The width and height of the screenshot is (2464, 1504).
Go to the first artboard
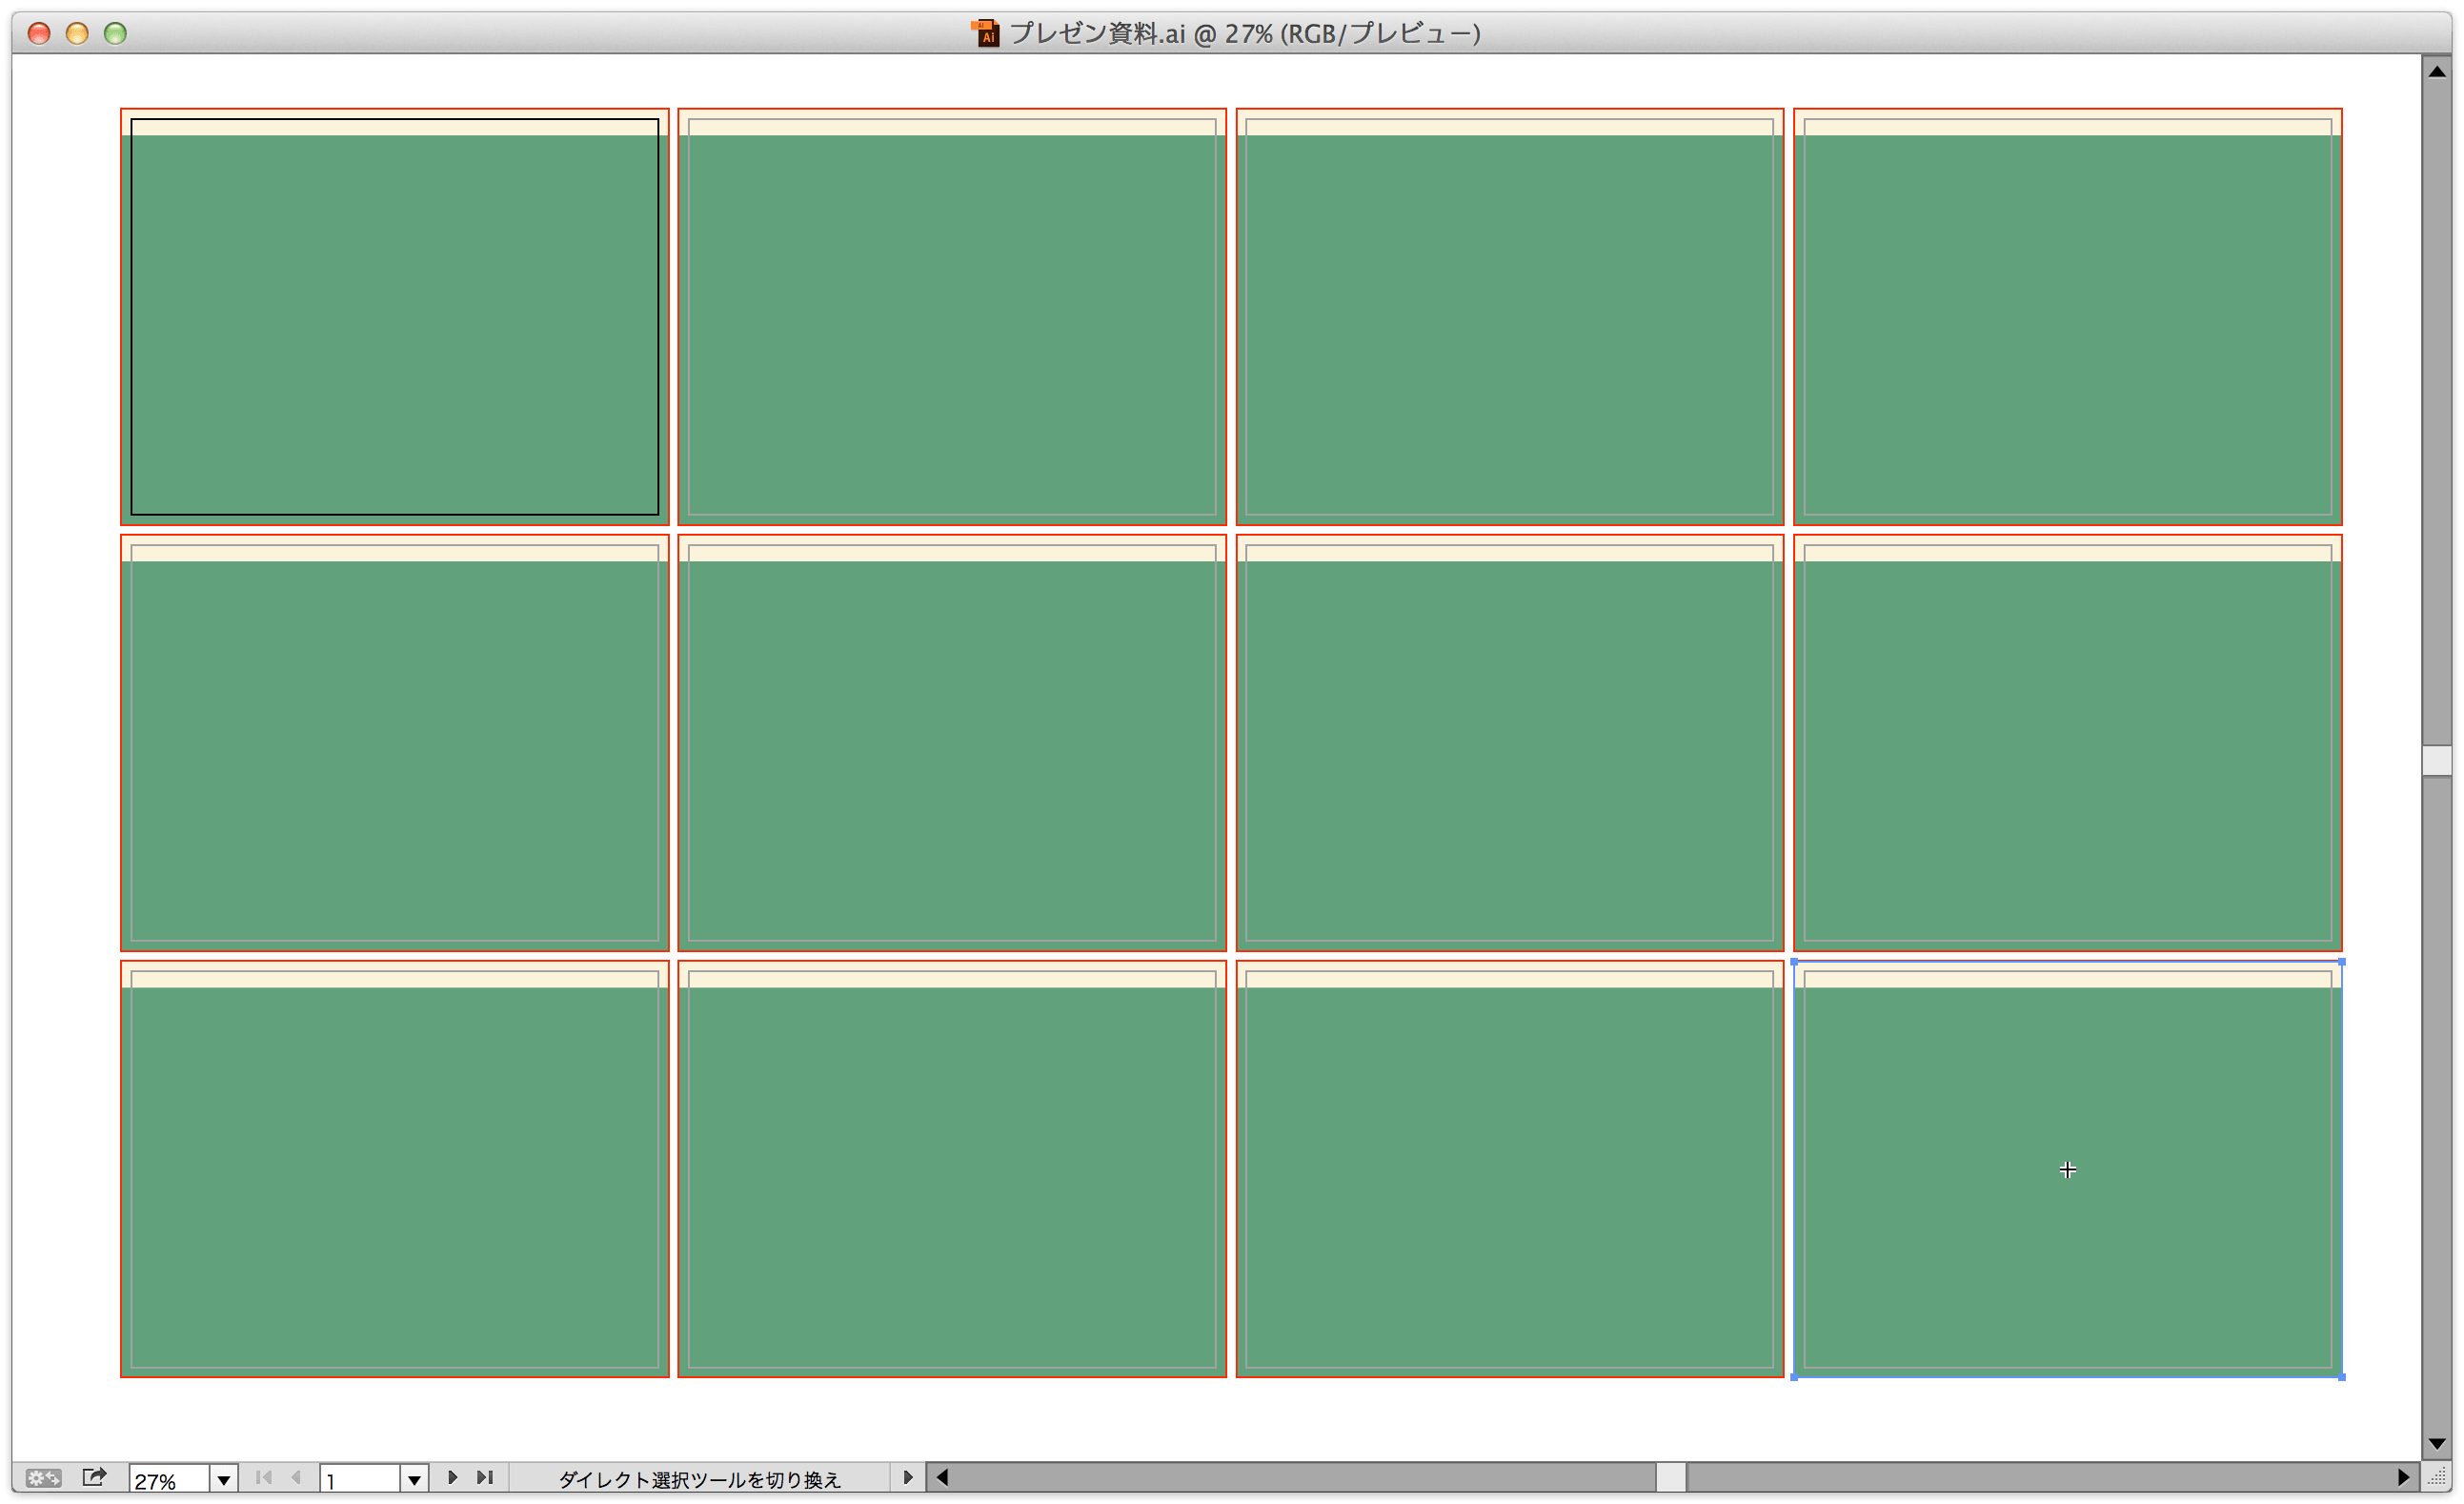pos(263,1478)
